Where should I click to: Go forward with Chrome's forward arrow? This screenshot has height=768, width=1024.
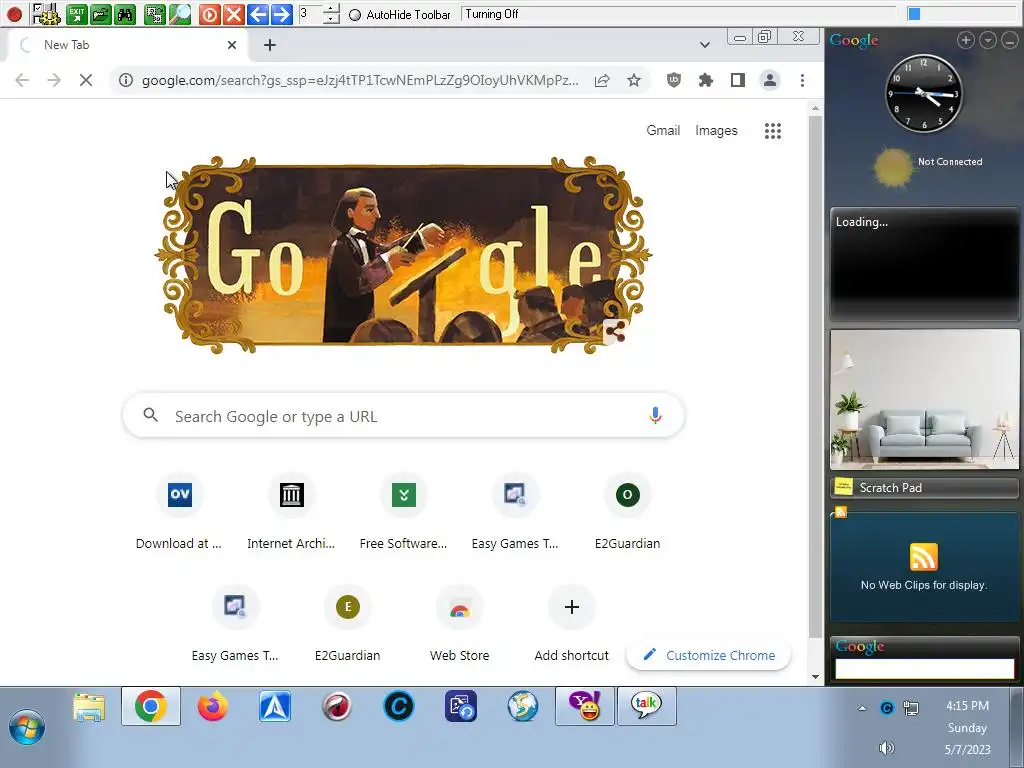(x=54, y=80)
